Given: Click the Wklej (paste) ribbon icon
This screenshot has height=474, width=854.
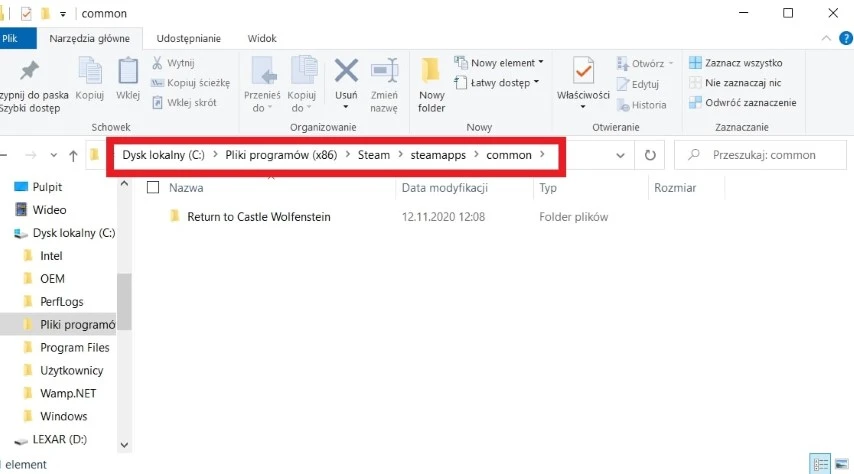Looking at the screenshot, I should tap(128, 78).
